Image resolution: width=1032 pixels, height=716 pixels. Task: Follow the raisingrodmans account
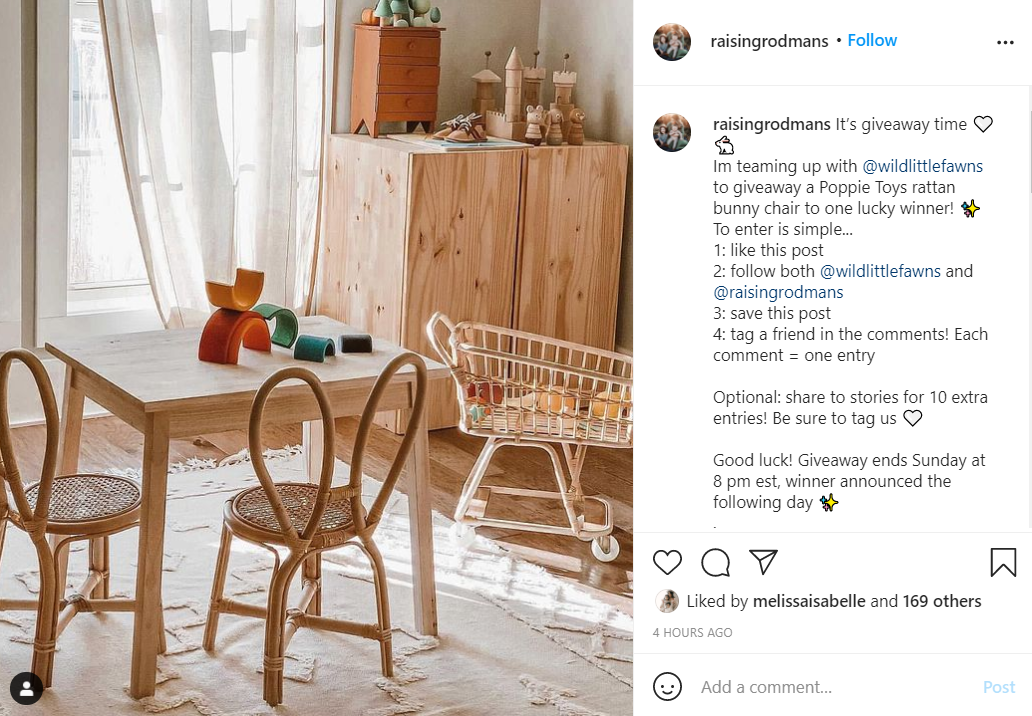[871, 40]
